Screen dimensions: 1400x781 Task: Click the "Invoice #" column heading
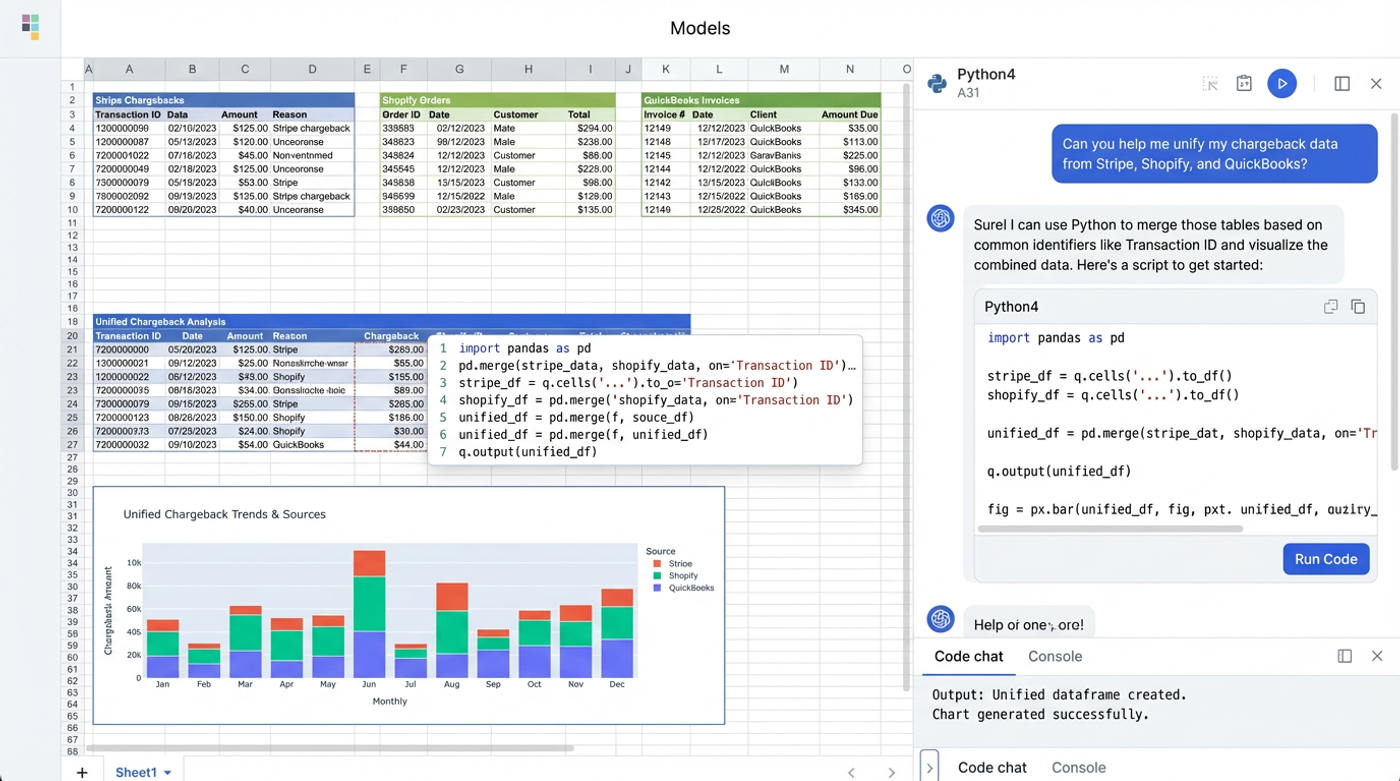(x=664, y=114)
